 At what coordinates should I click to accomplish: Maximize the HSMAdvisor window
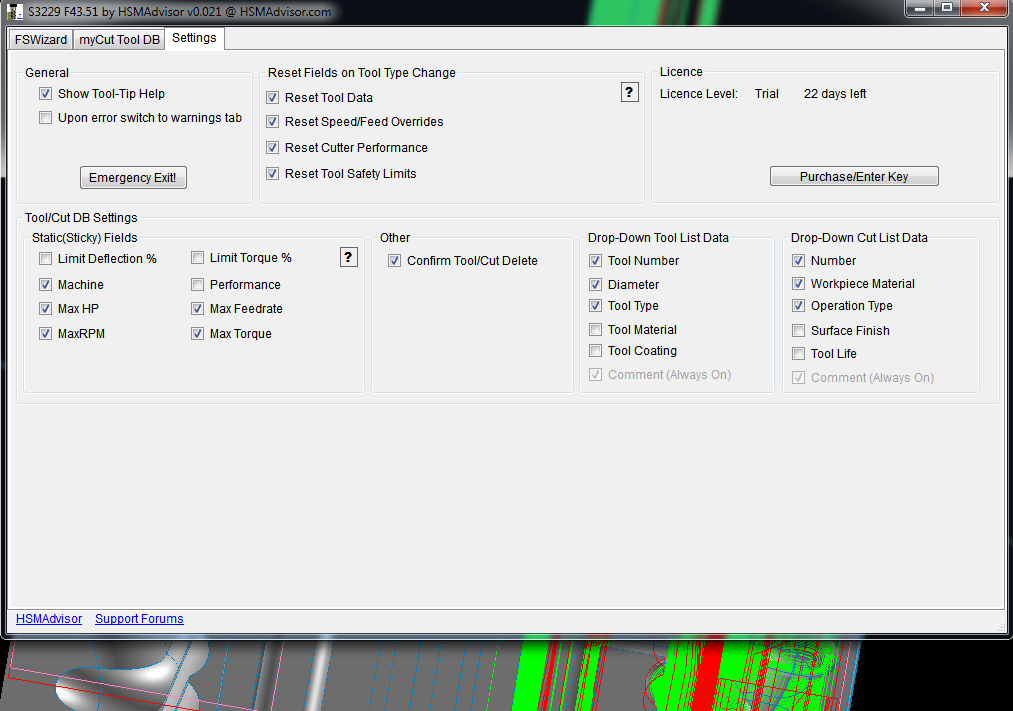946,8
